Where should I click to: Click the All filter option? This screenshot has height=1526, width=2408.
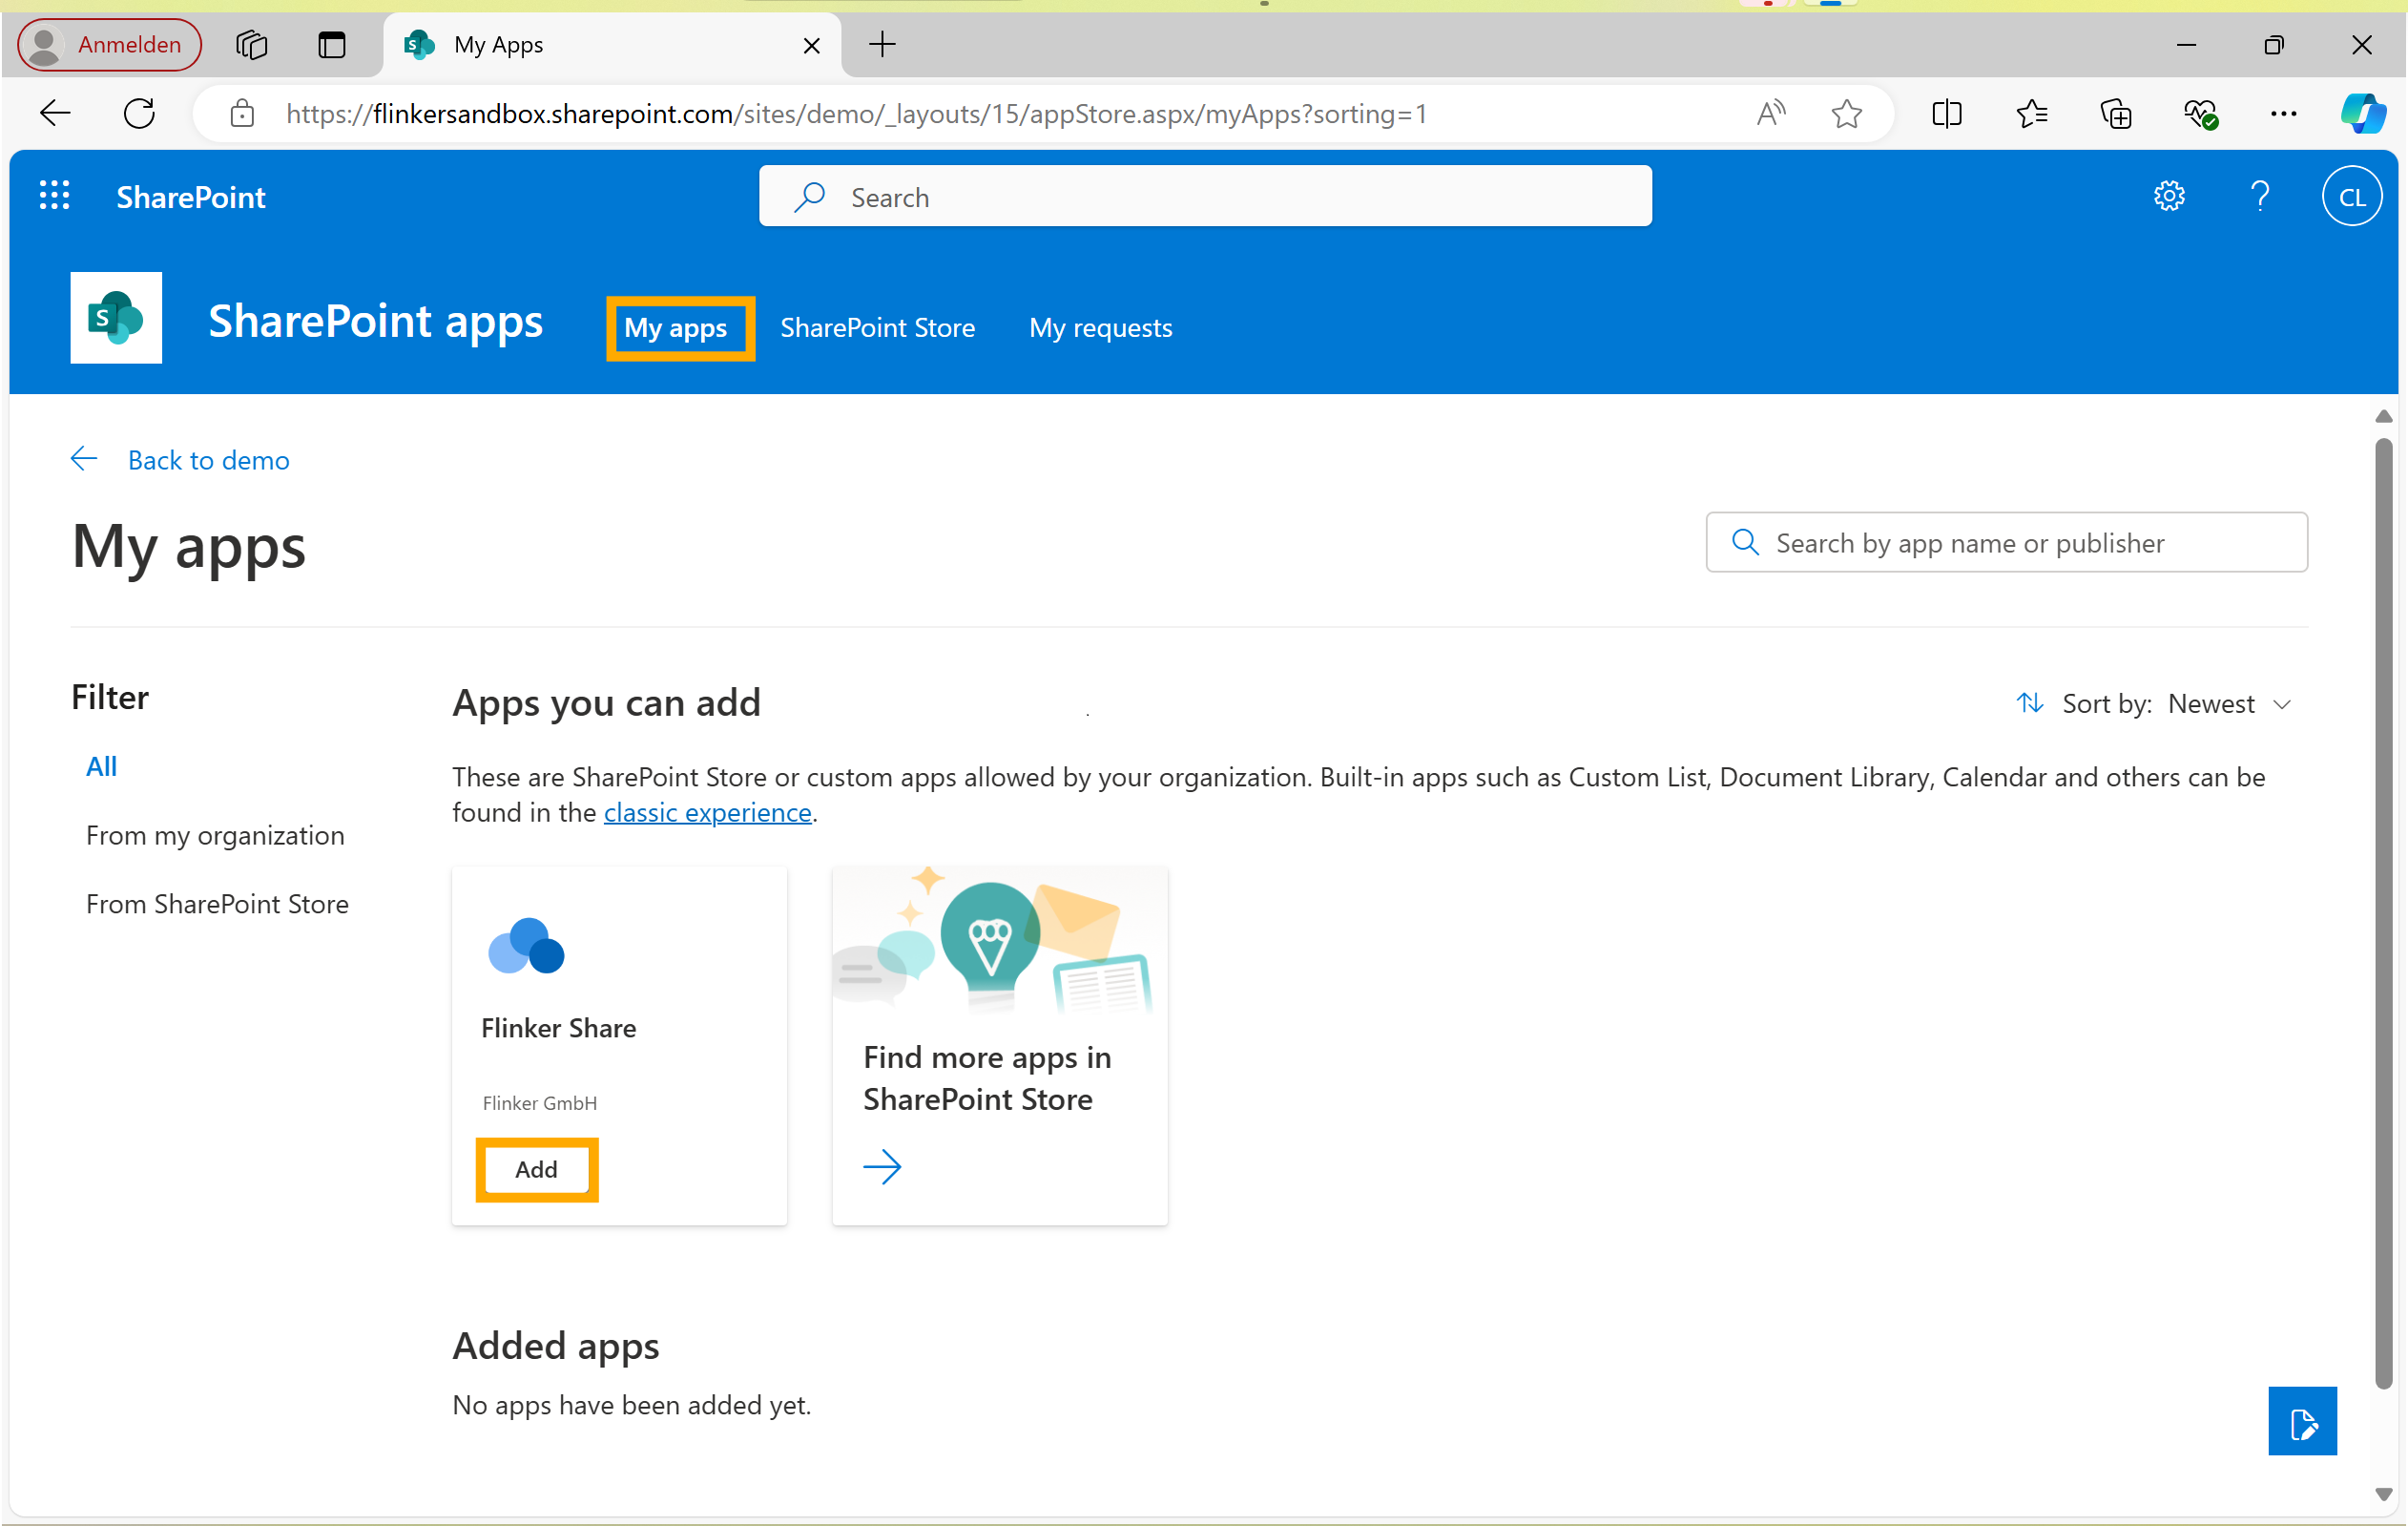100,763
